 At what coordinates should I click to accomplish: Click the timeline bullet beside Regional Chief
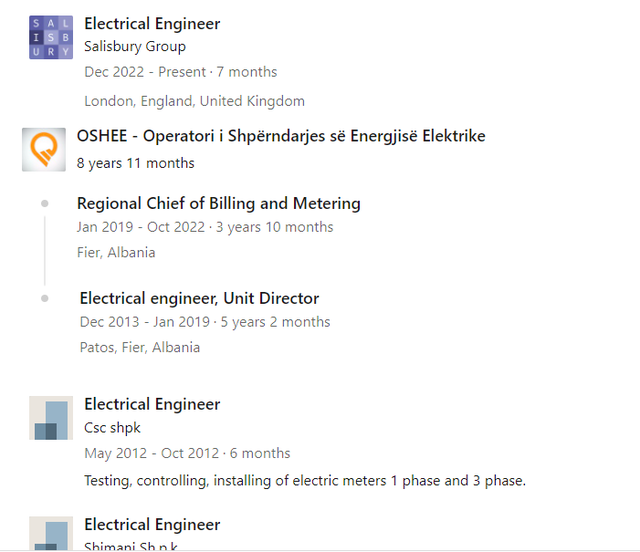click(x=45, y=203)
